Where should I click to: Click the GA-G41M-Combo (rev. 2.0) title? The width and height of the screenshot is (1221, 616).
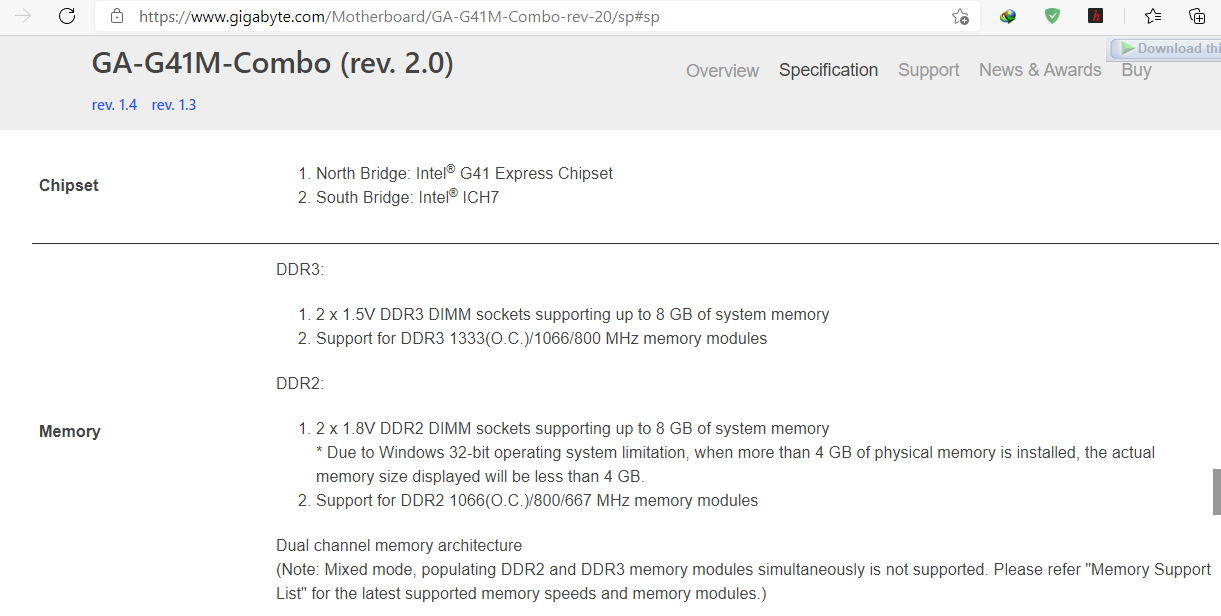click(x=273, y=64)
